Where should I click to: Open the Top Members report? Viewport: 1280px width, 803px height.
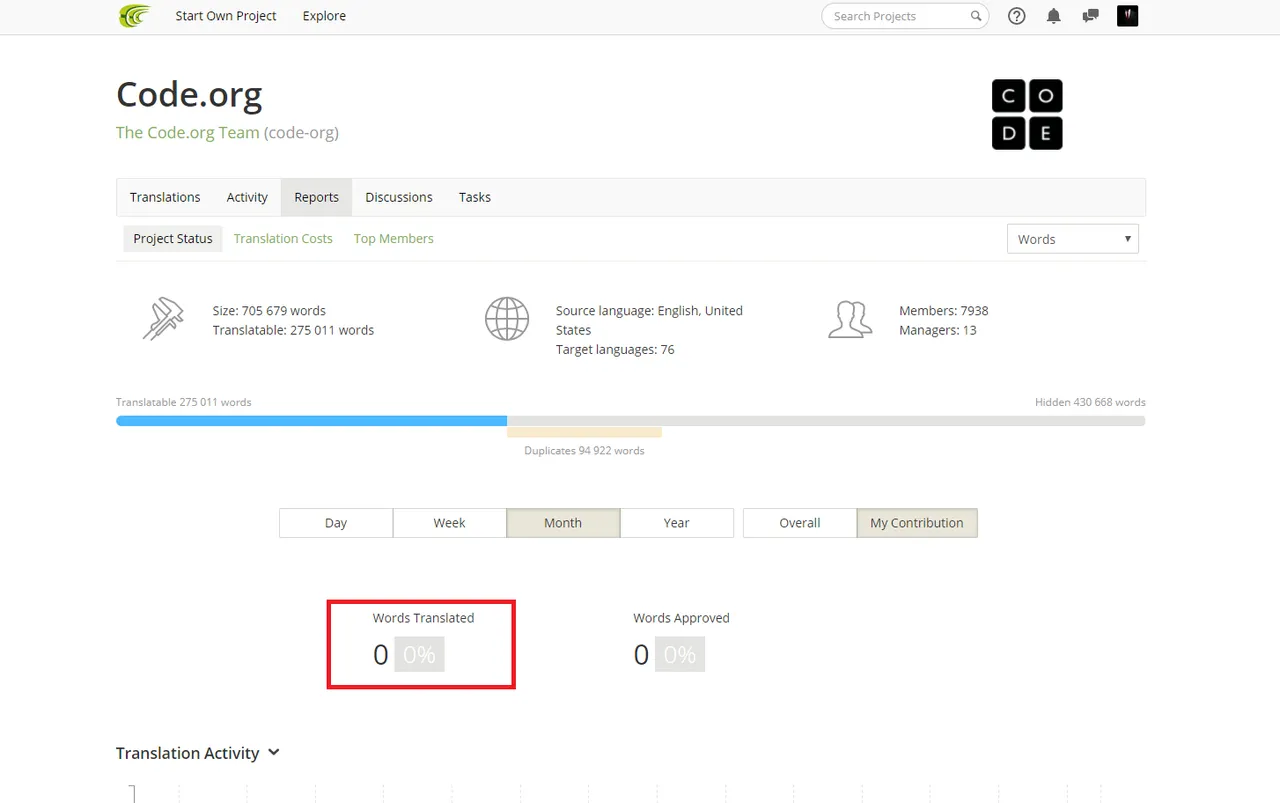click(394, 238)
